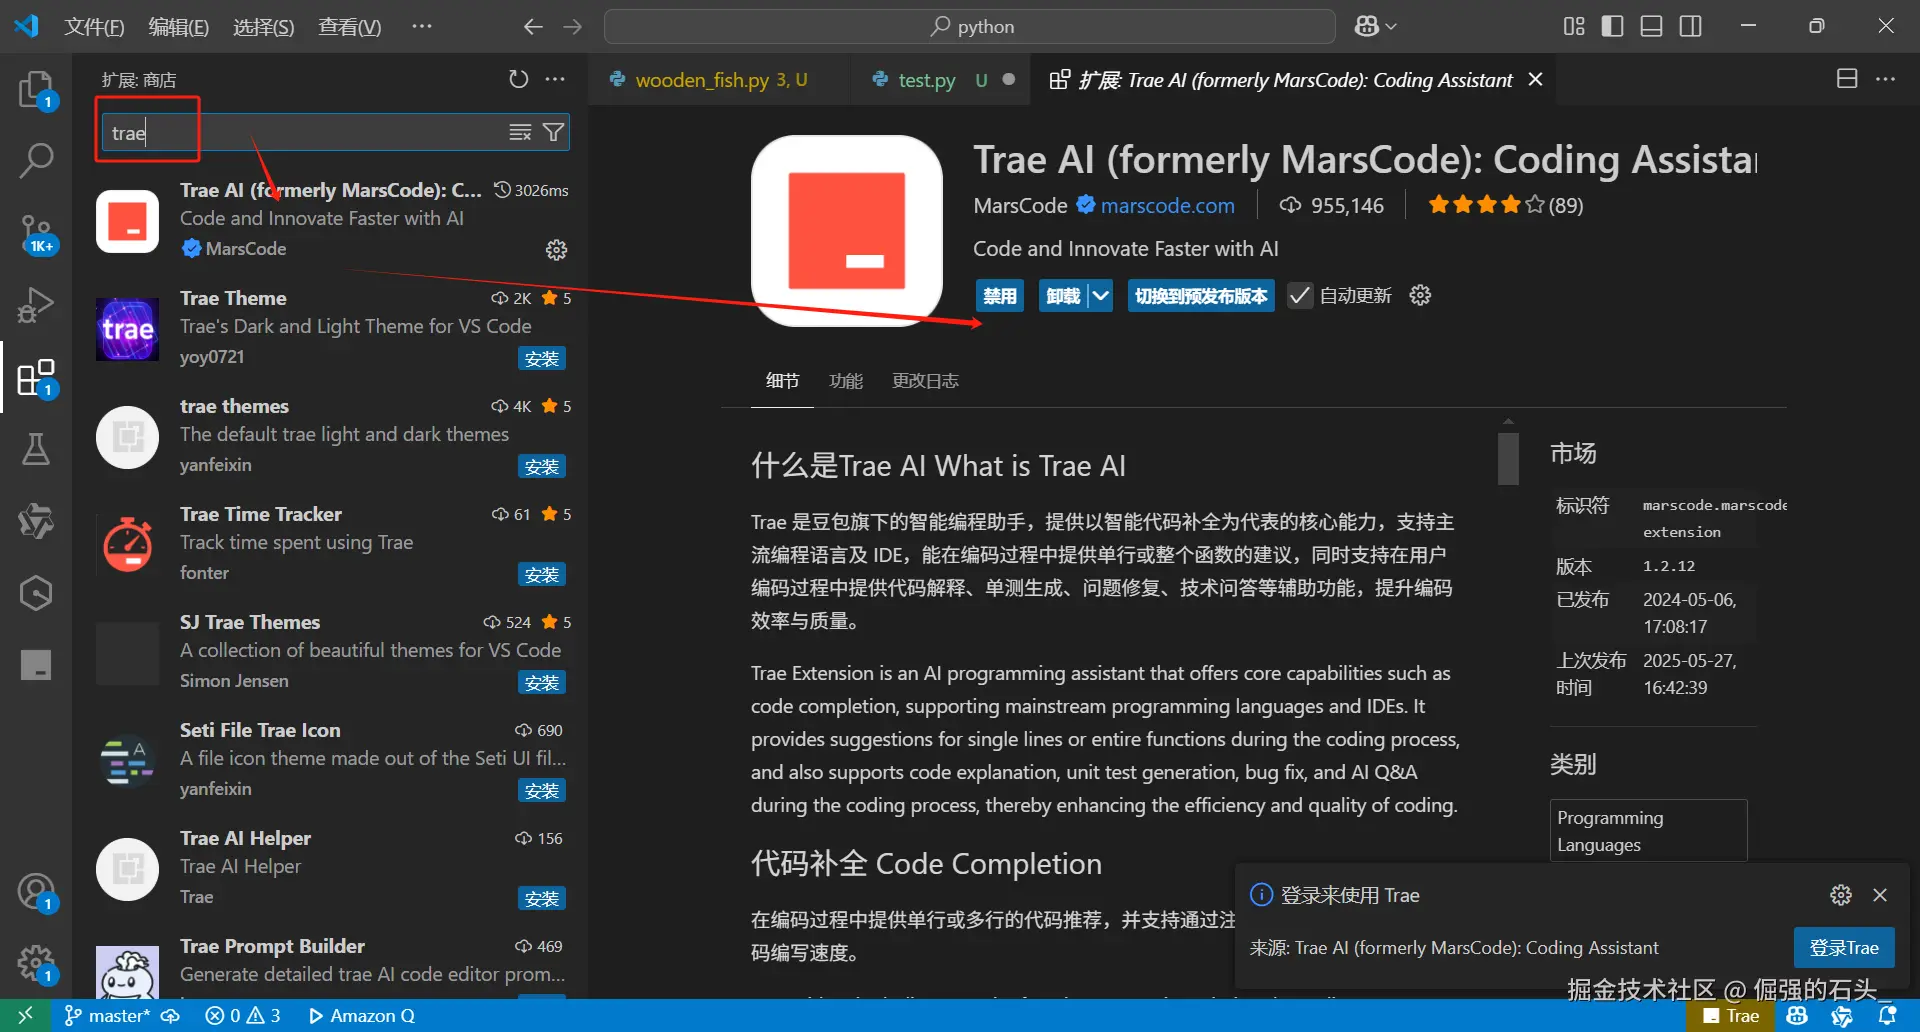The height and width of the screenshot is (1032, 1920).
Task: Open errors and warnings count in status bar
Action: click(243, 1016)
